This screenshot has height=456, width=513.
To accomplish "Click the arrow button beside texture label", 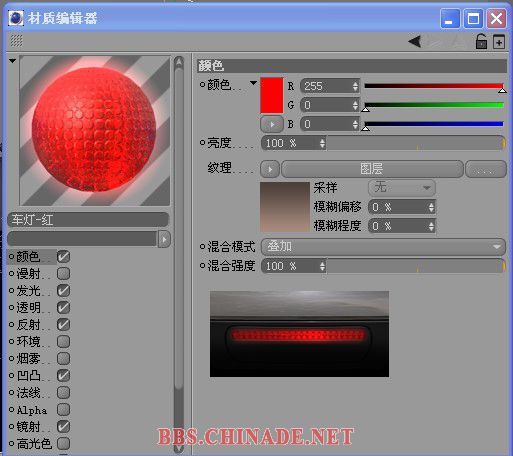I will click(270, 169).
